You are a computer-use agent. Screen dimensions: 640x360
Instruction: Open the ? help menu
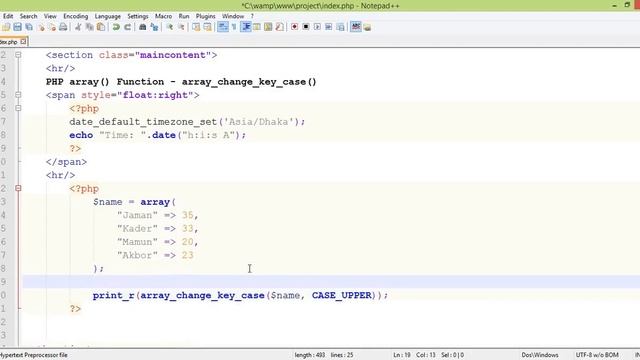[252, 16]
